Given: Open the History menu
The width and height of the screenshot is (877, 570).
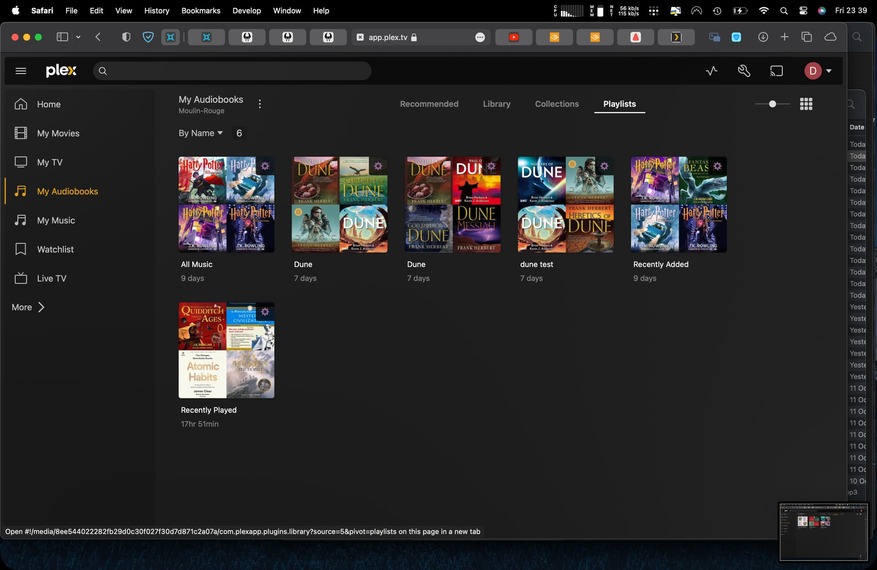Looking at the screenshot, I should (x=157, y=11).
